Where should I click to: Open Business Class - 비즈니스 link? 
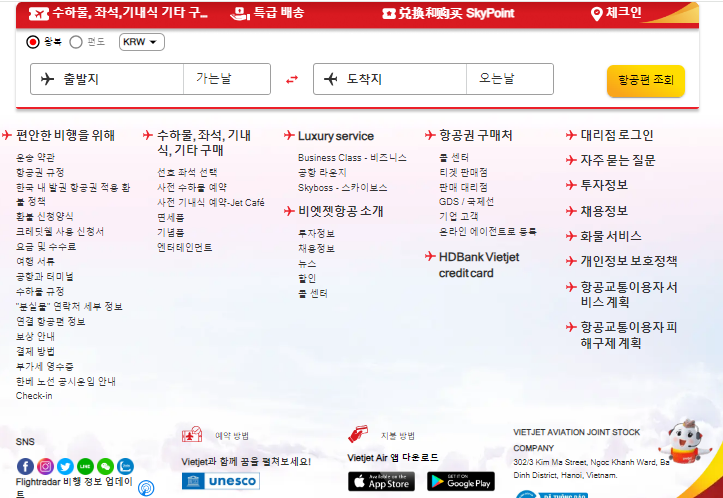(x=352, y=158)
